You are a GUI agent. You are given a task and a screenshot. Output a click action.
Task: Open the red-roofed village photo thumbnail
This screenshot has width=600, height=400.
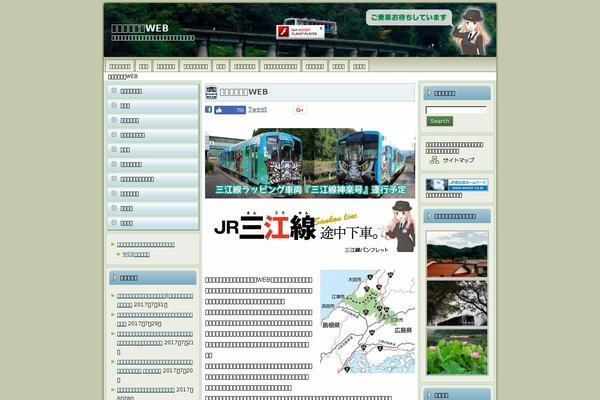click(x=457, y=254)
